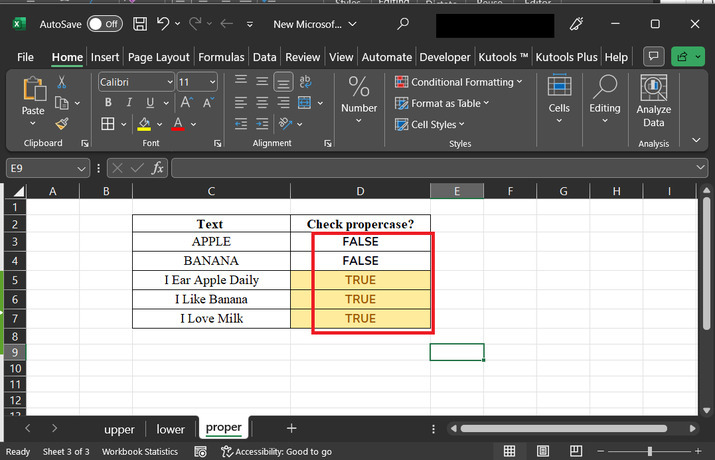Toggle Bold formatting
The width and height of the screenshot is (715, 460).
coord(107,103)
